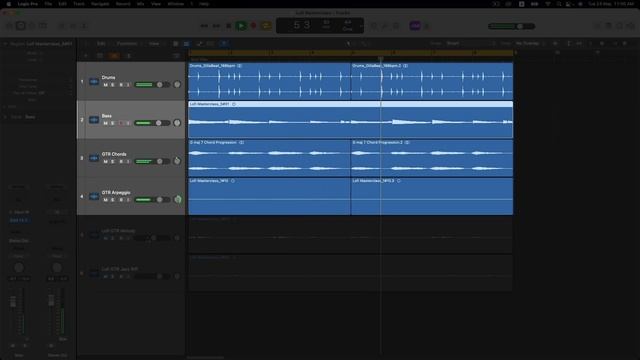
Task: Solo the GTR Chords track
Action: pos(113,162)
